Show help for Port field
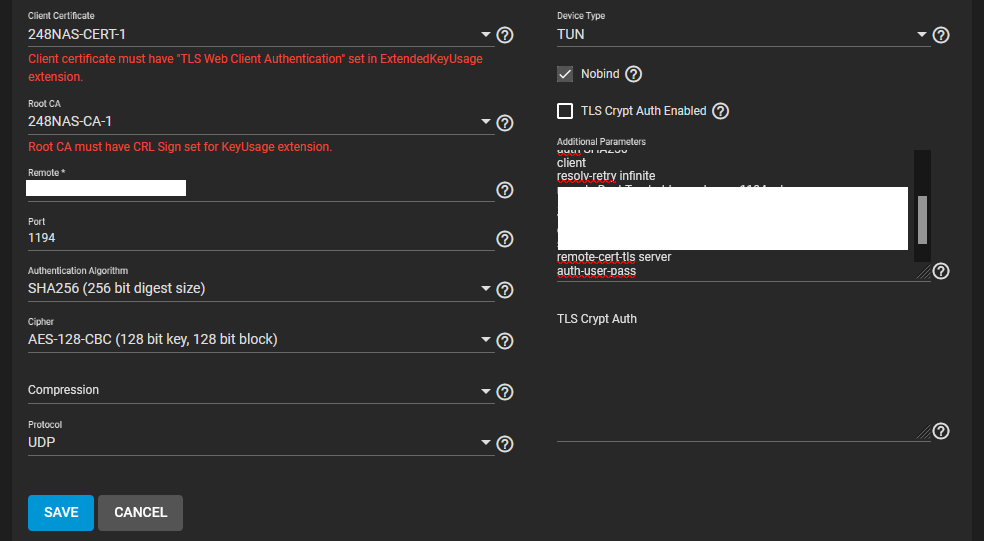The width and height of the screenshot is (984, 541). pos(505,239)
